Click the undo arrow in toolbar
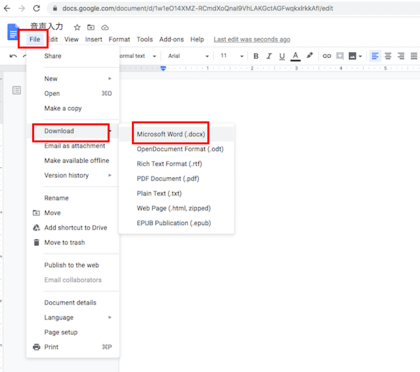Image resolution: width=420 pixels, height=372 pixels. [13, 56]
